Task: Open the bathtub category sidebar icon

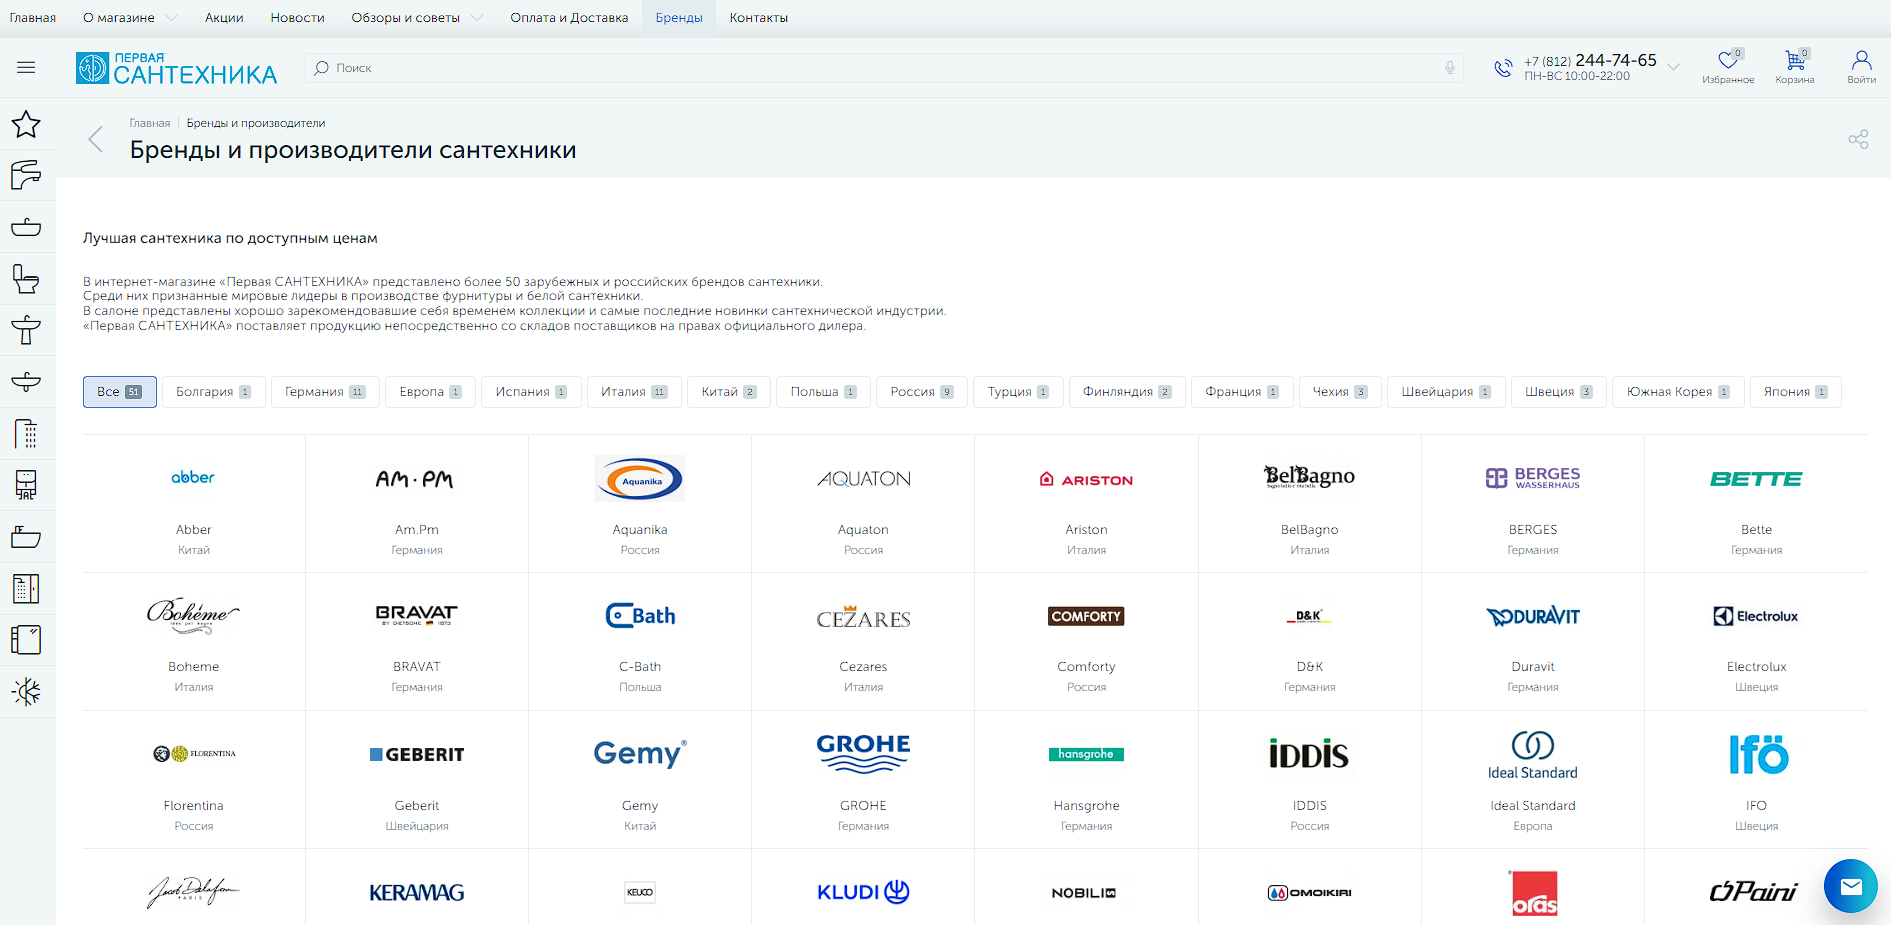Action: click(x=26, y=537)
